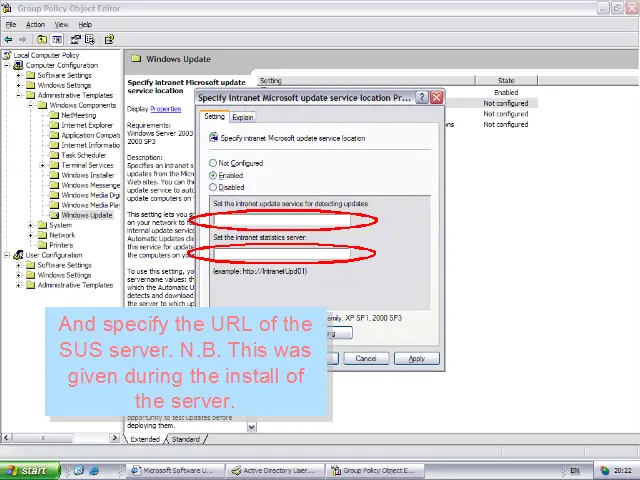
Task: Expand Administrative Templates under User Configuration
Action: [x=18, y=285]
